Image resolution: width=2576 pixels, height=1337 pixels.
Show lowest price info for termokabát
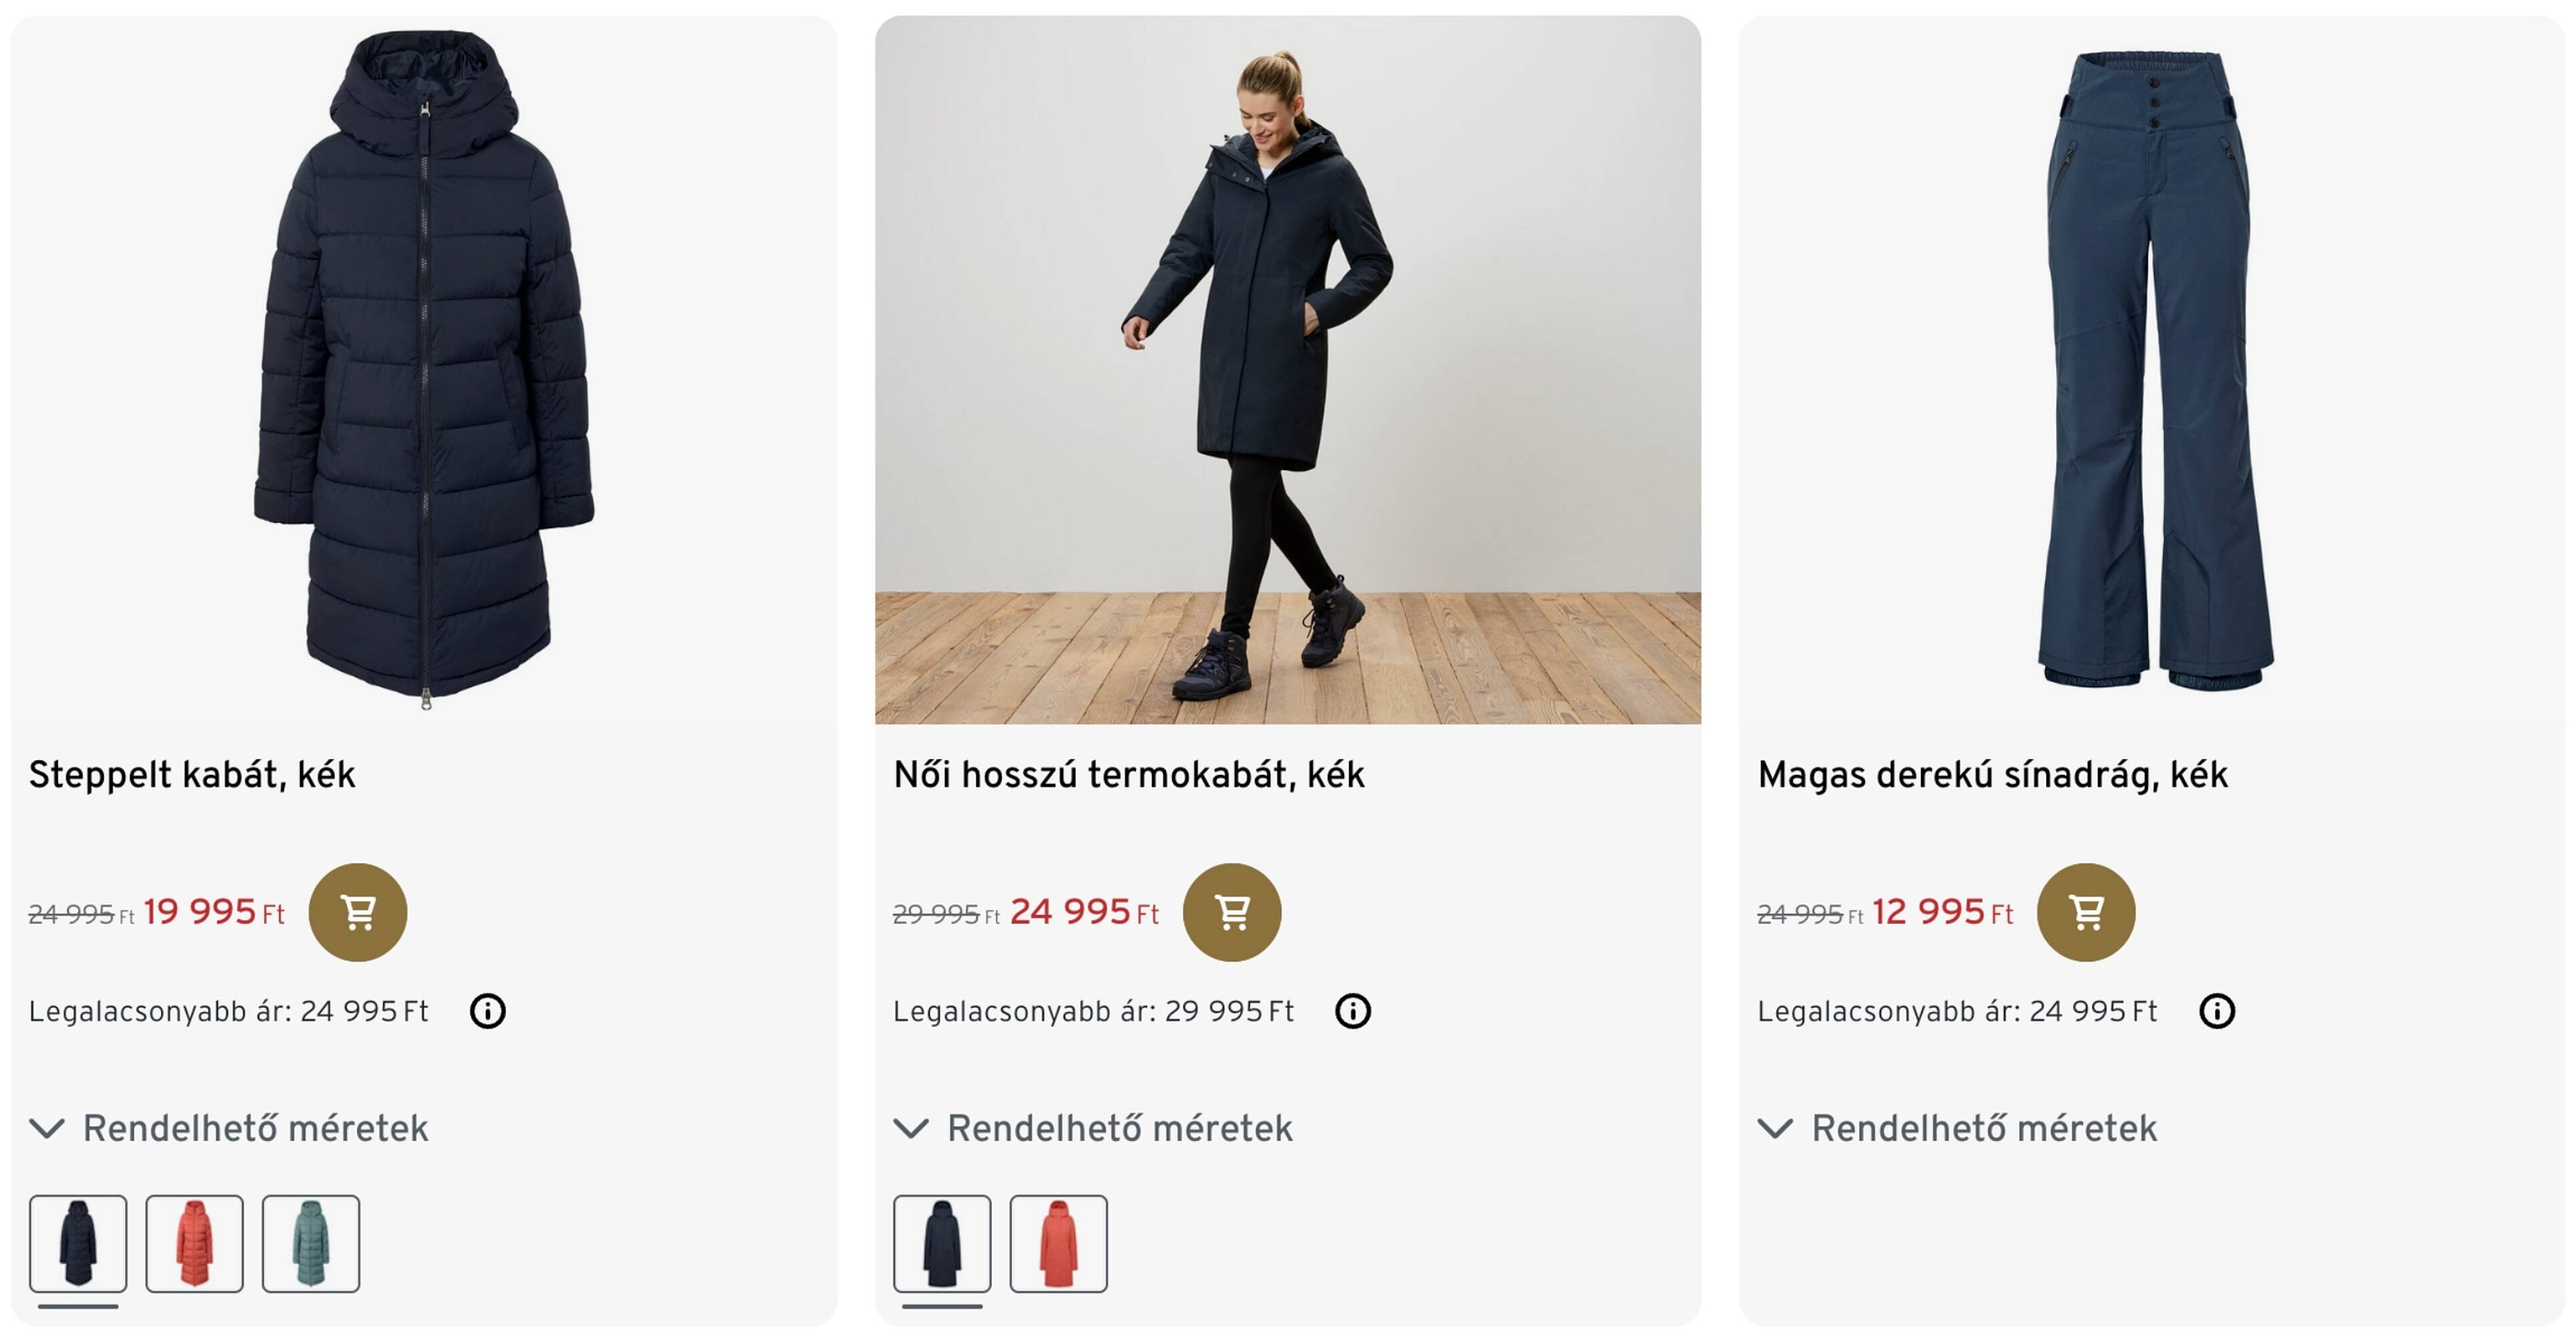(x=1352, y=1011)
